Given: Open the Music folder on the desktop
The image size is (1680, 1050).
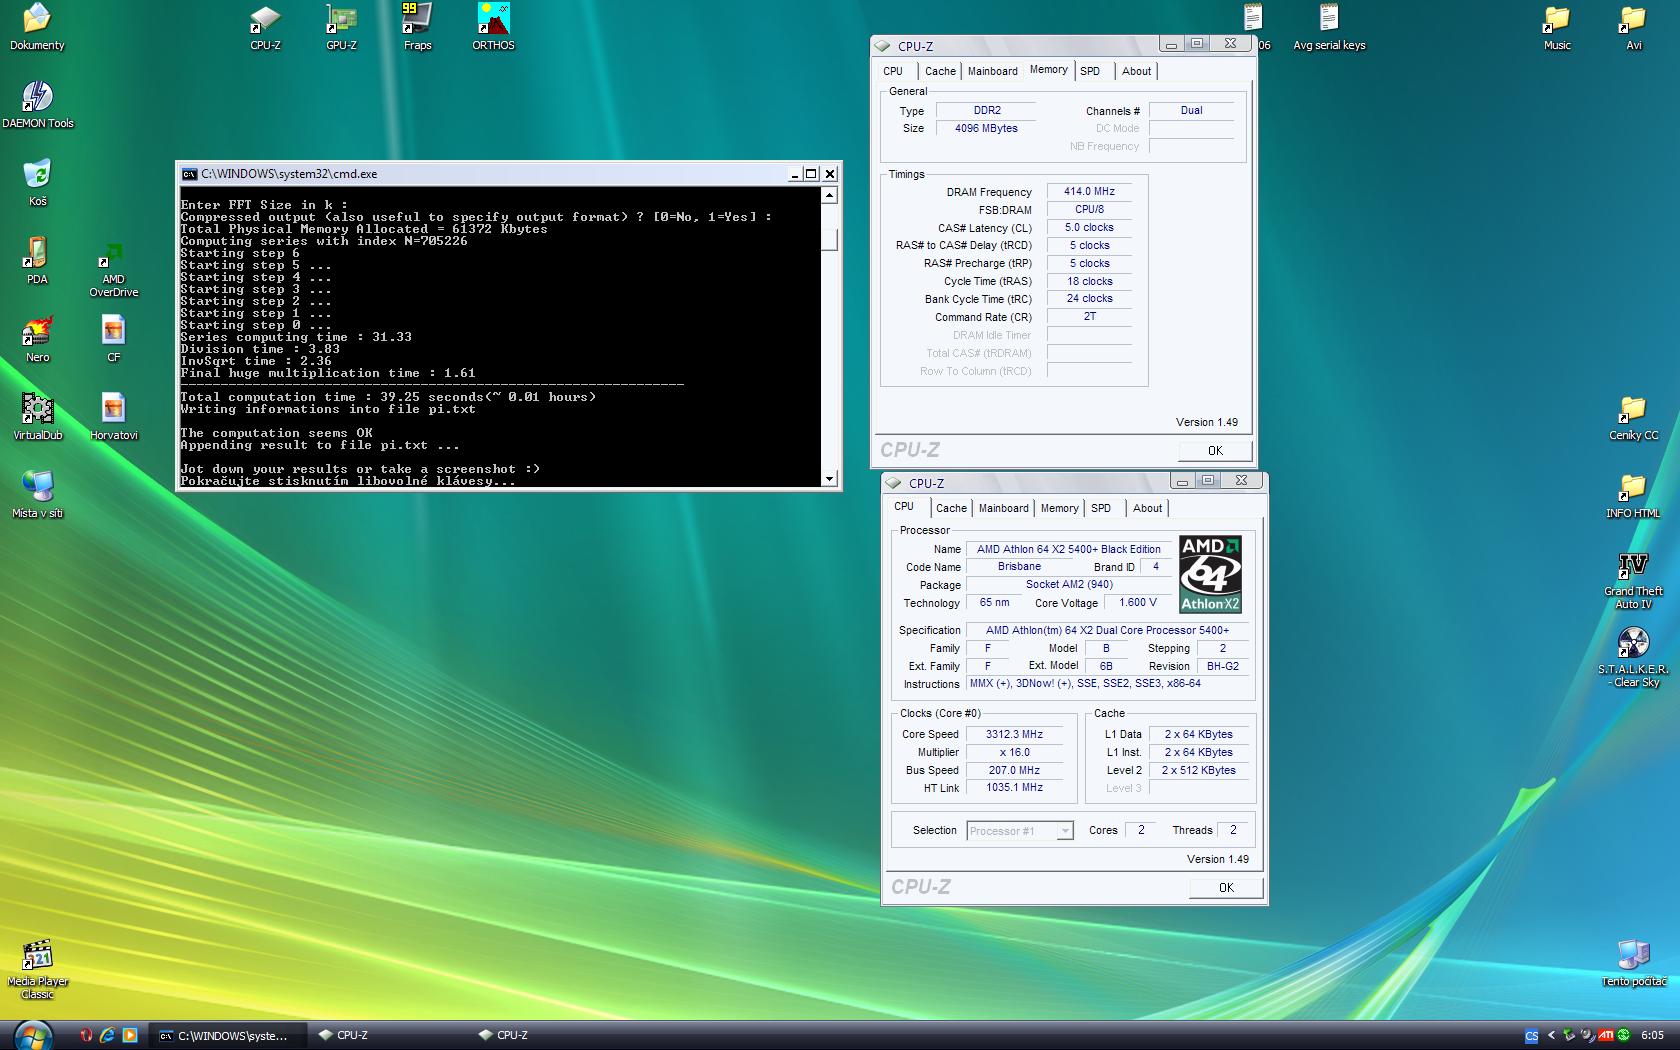Looking at the screenshot, I should click(1557, 27).
